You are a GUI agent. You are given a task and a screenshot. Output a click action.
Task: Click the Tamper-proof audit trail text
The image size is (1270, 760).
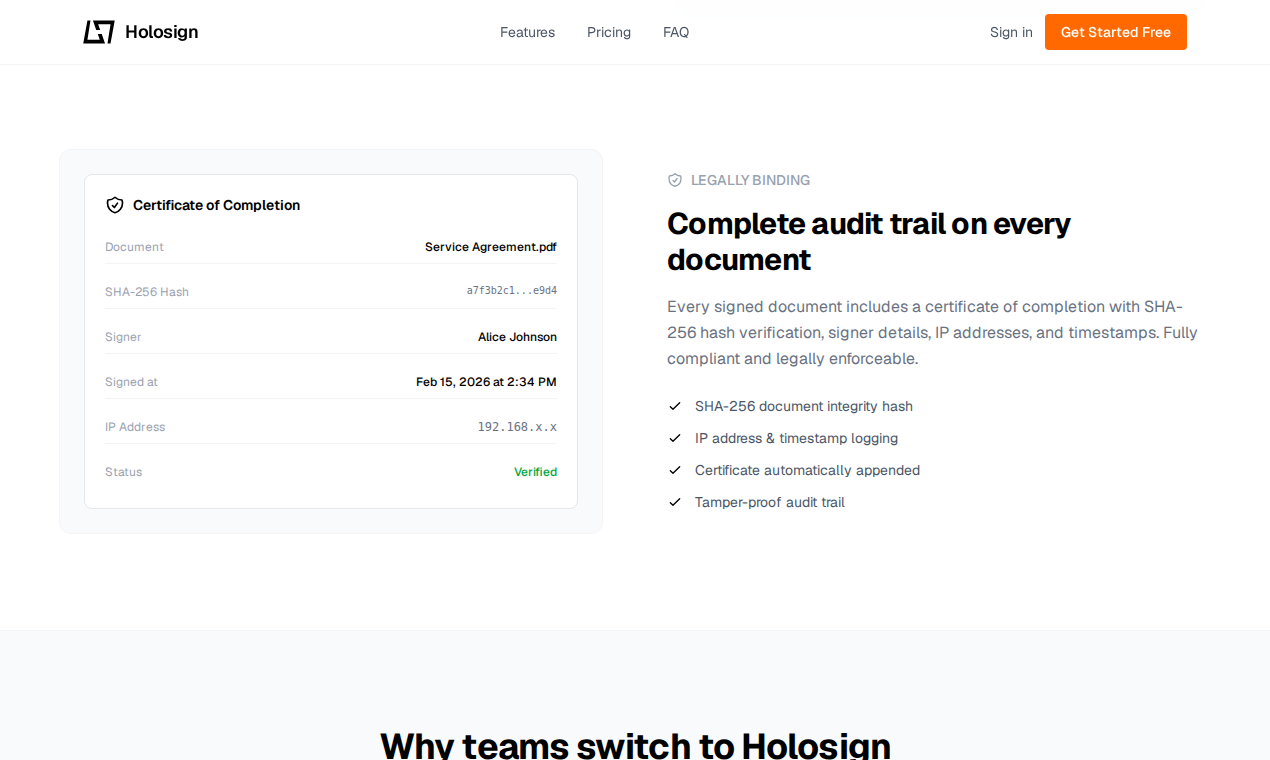(x=770, y=502)
